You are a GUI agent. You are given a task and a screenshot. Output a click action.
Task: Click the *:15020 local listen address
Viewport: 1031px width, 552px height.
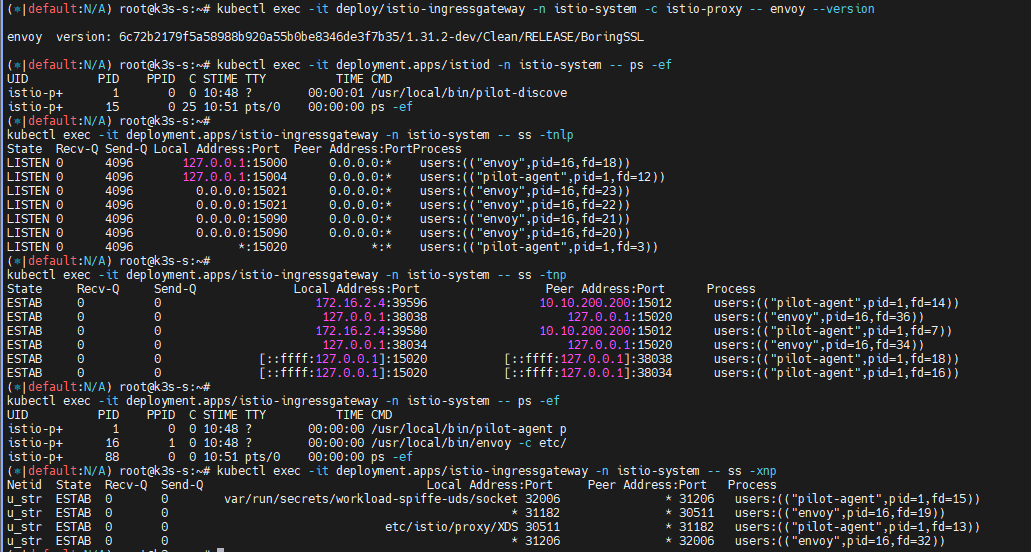(263, 247)
